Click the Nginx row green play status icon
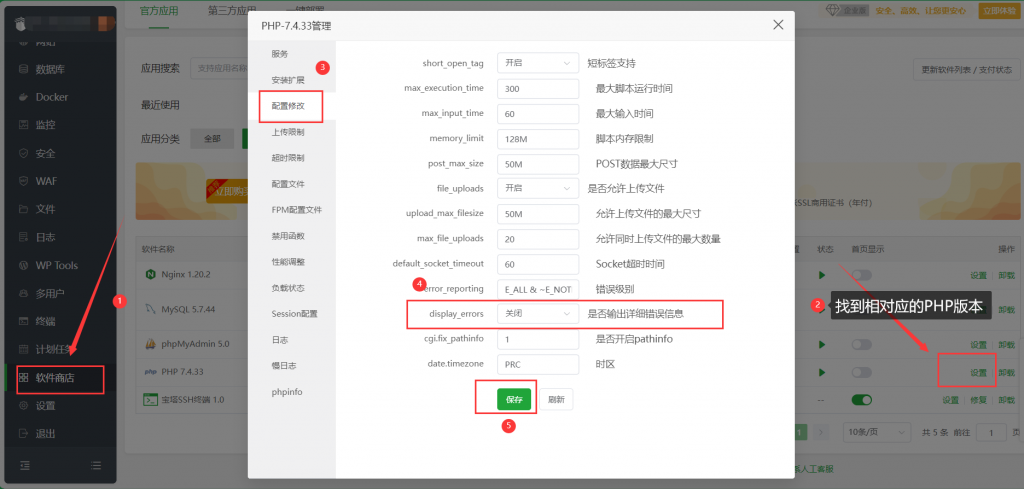The width and height of the screenshot is (1024, 489). pyautogui.click(x=822, y=276)
